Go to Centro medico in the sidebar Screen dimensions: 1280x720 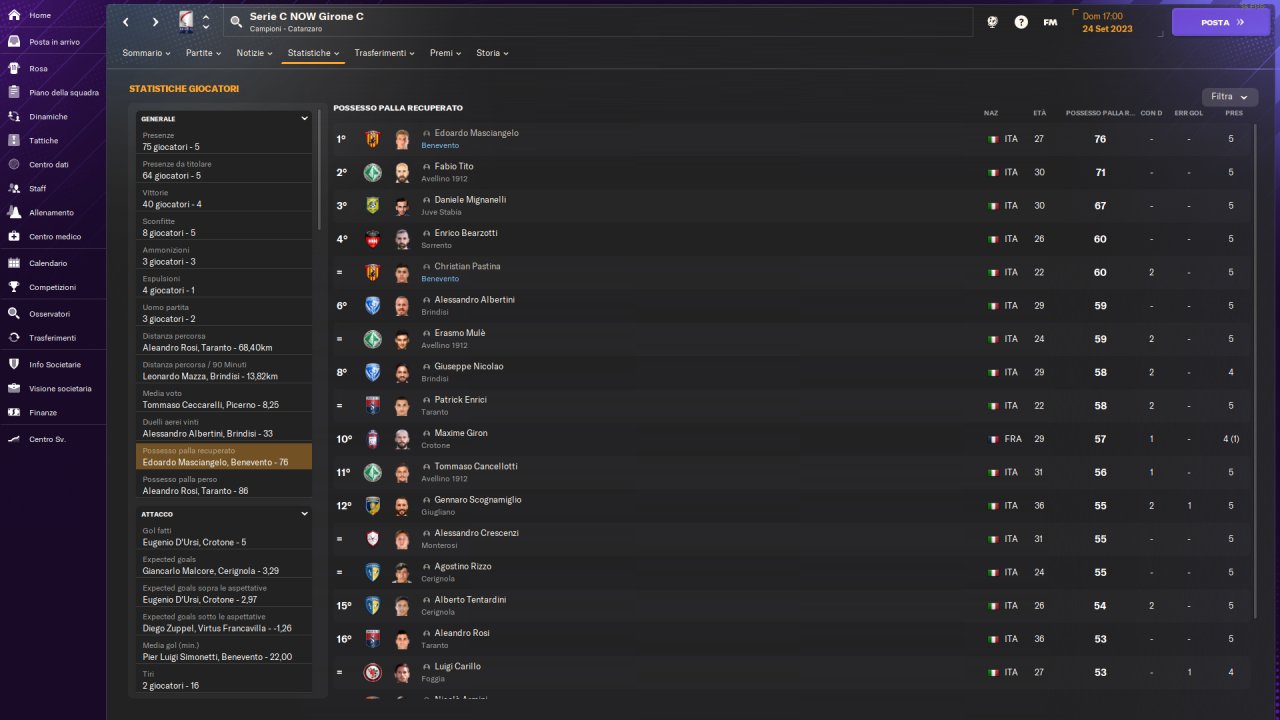point(55,237)
